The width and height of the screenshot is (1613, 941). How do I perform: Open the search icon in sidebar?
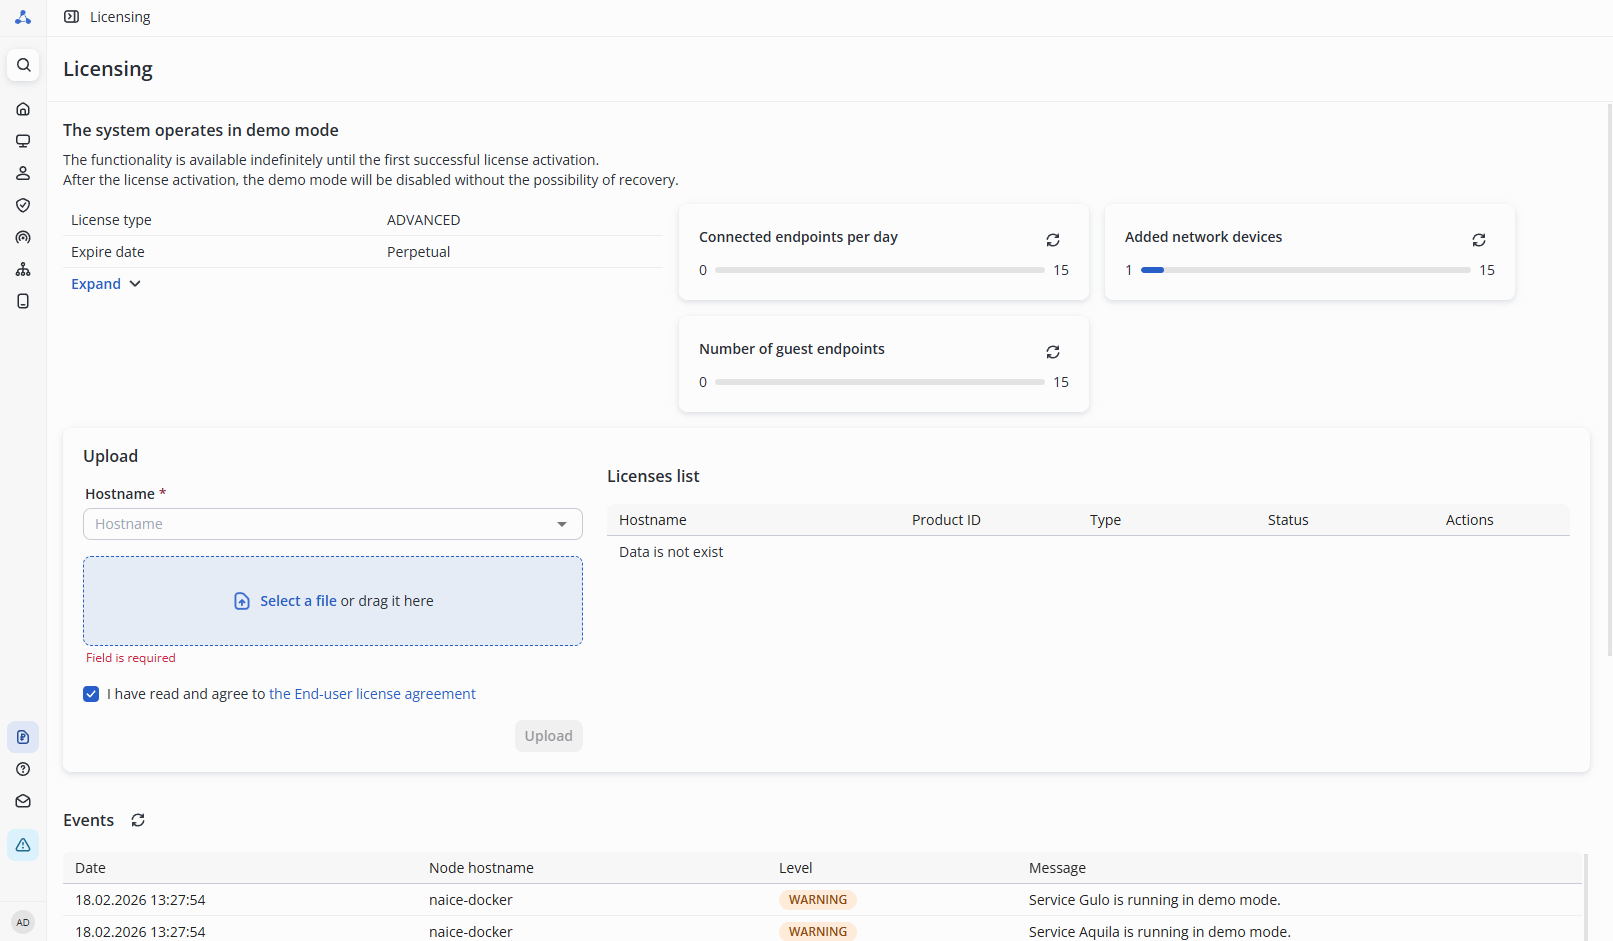coord(23,65)
